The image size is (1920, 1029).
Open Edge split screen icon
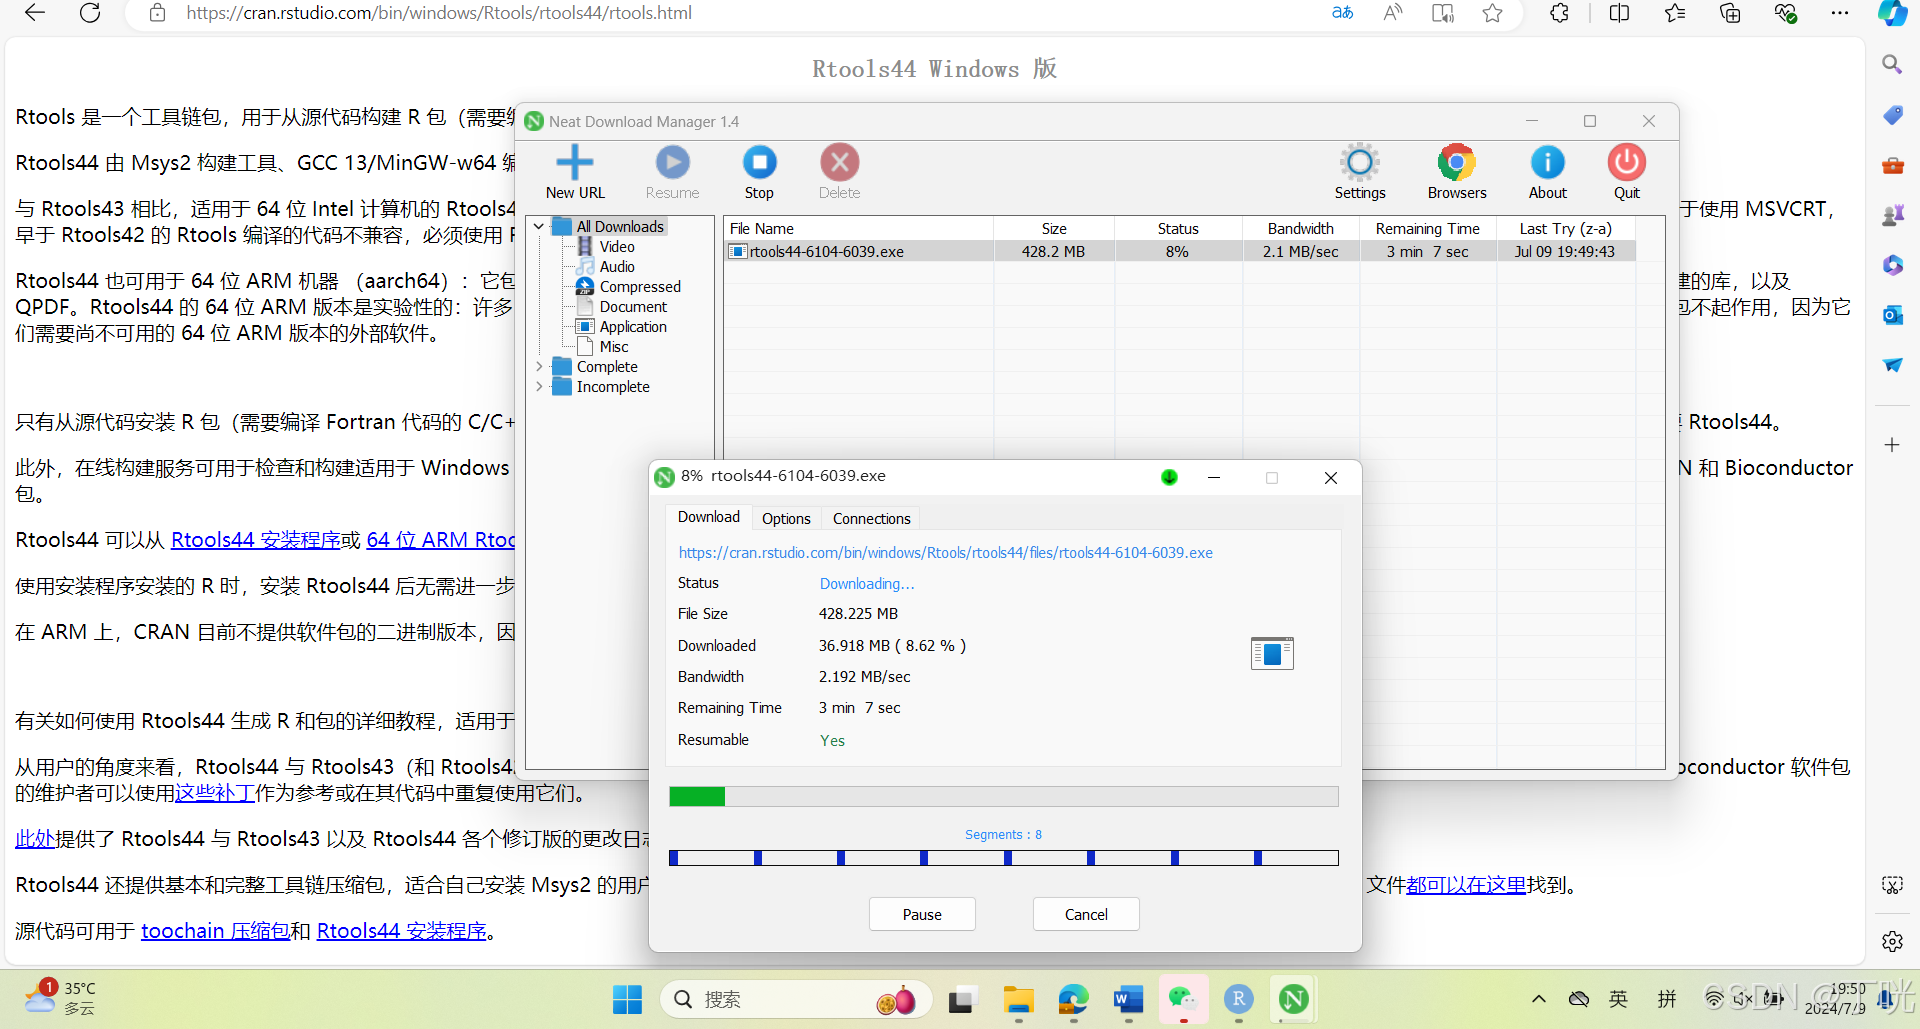(x=1620, y=13)
